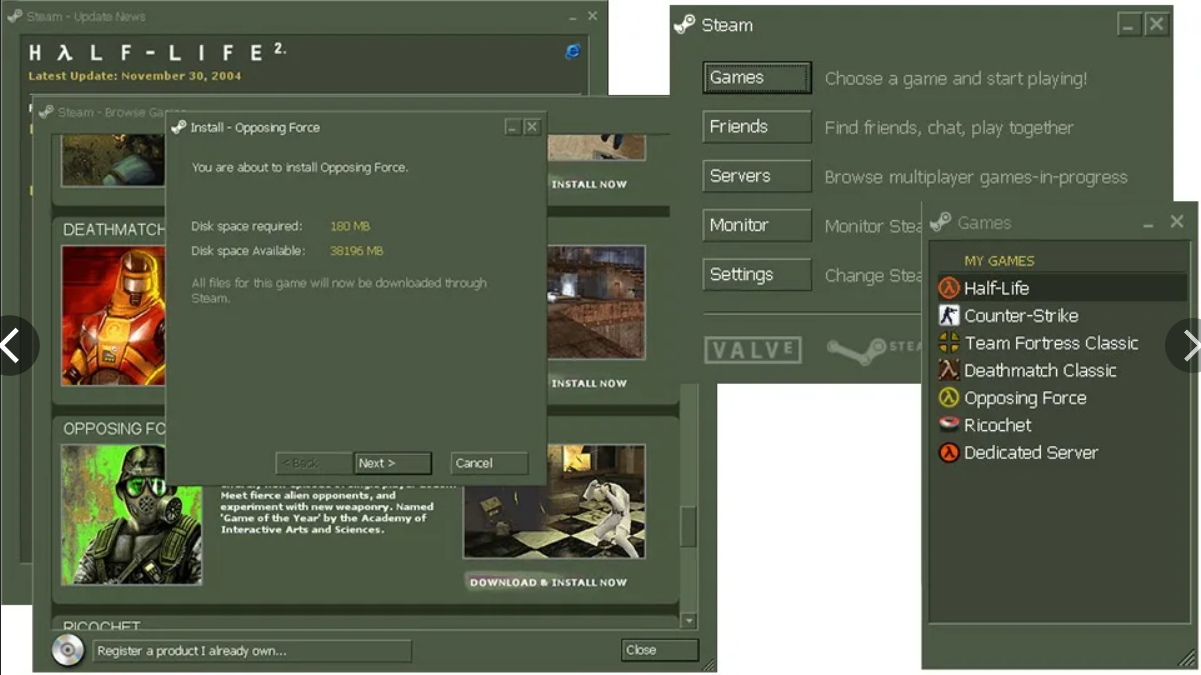Click the Half-Life icon in My Games
The image size is (1201, 675).
tap(948, 288)
